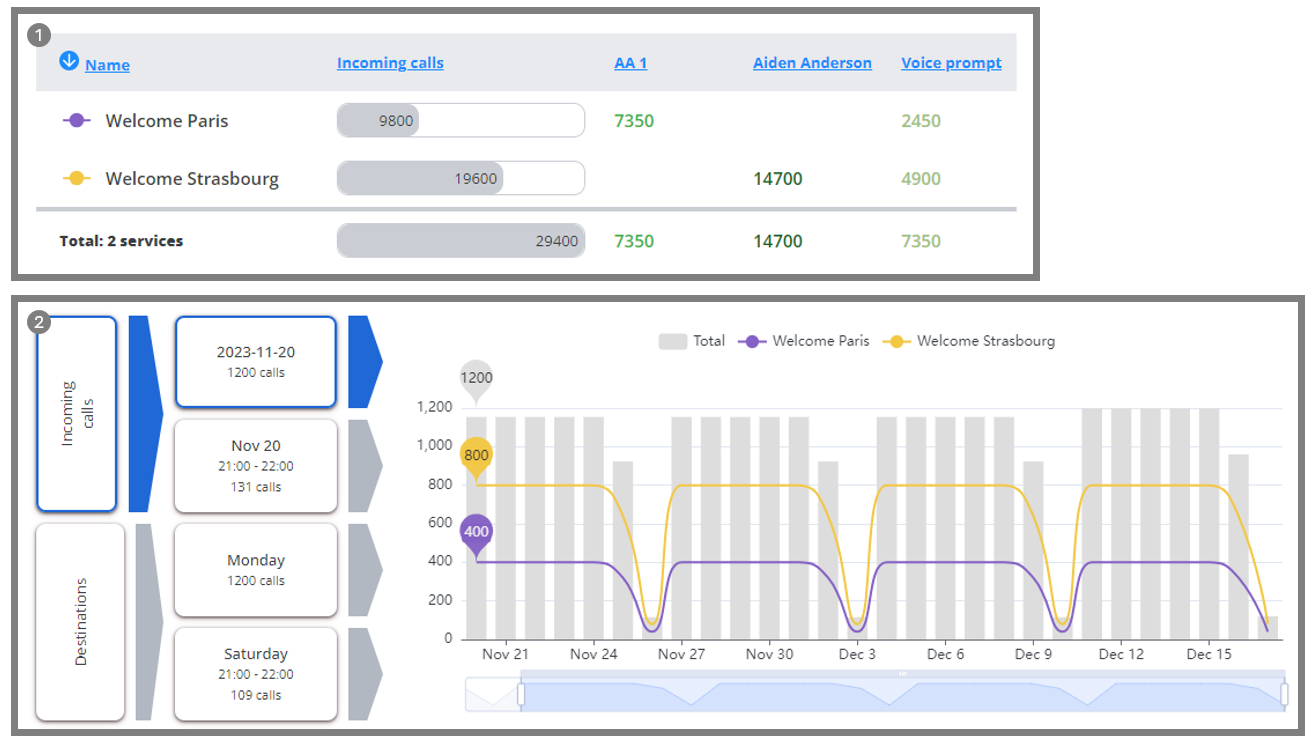Click gray arrow next to Destinations tab
Image resolution: width=1313 pixels, height=745 pixels.
tap(148, 621)
